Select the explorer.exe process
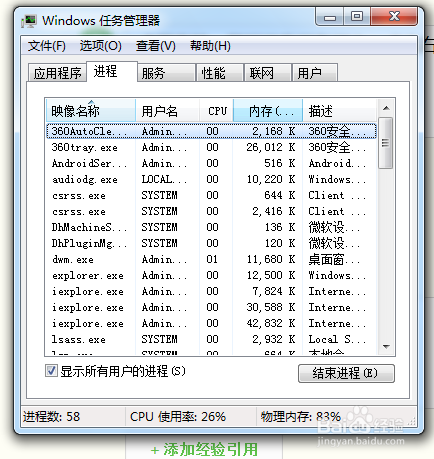Image resolution: width=434 pixels, height=459 pixels. (x=211, y=275)
